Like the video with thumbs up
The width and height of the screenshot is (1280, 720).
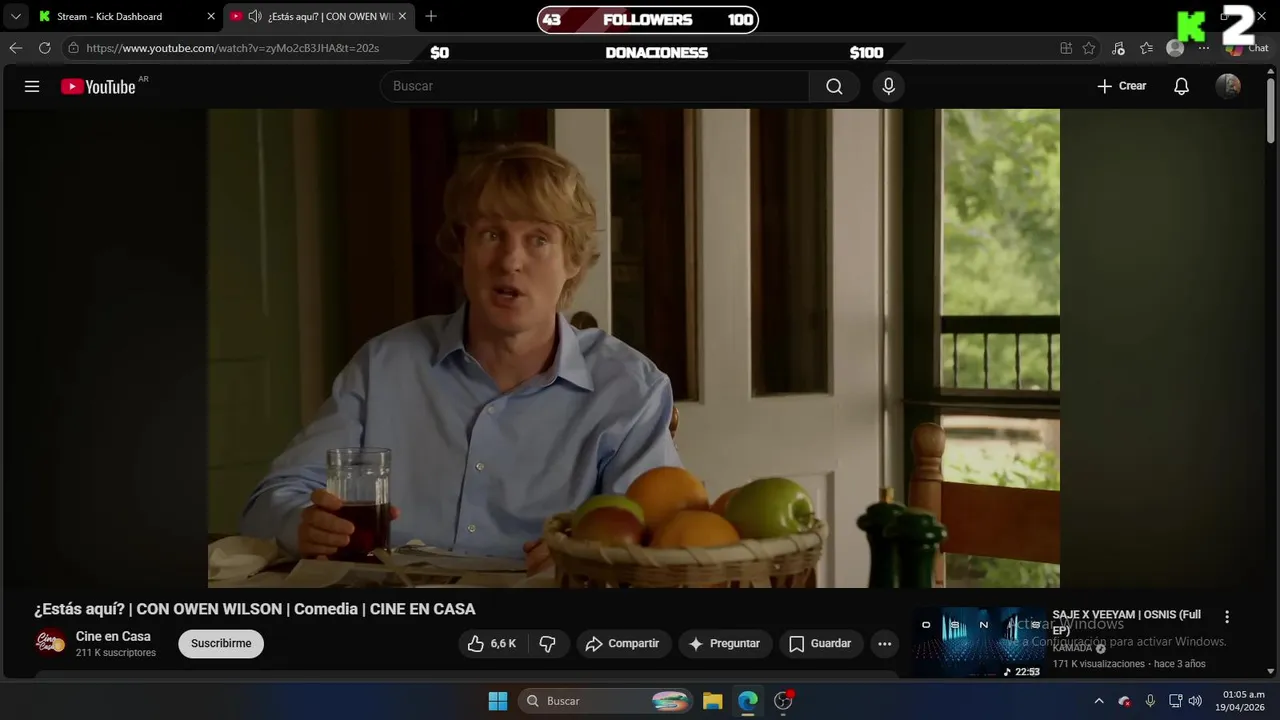[x=492, y=644]
